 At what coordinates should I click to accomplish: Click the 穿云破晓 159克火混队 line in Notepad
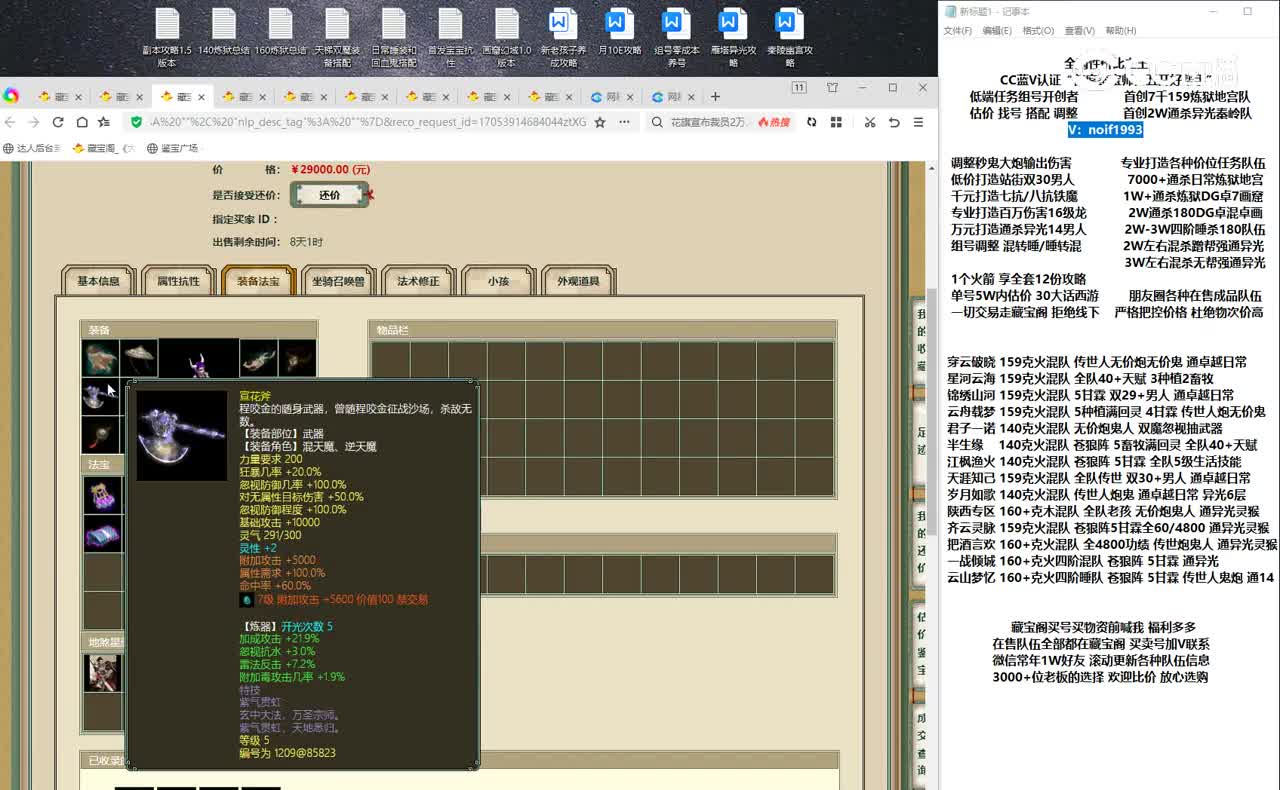1097,362
